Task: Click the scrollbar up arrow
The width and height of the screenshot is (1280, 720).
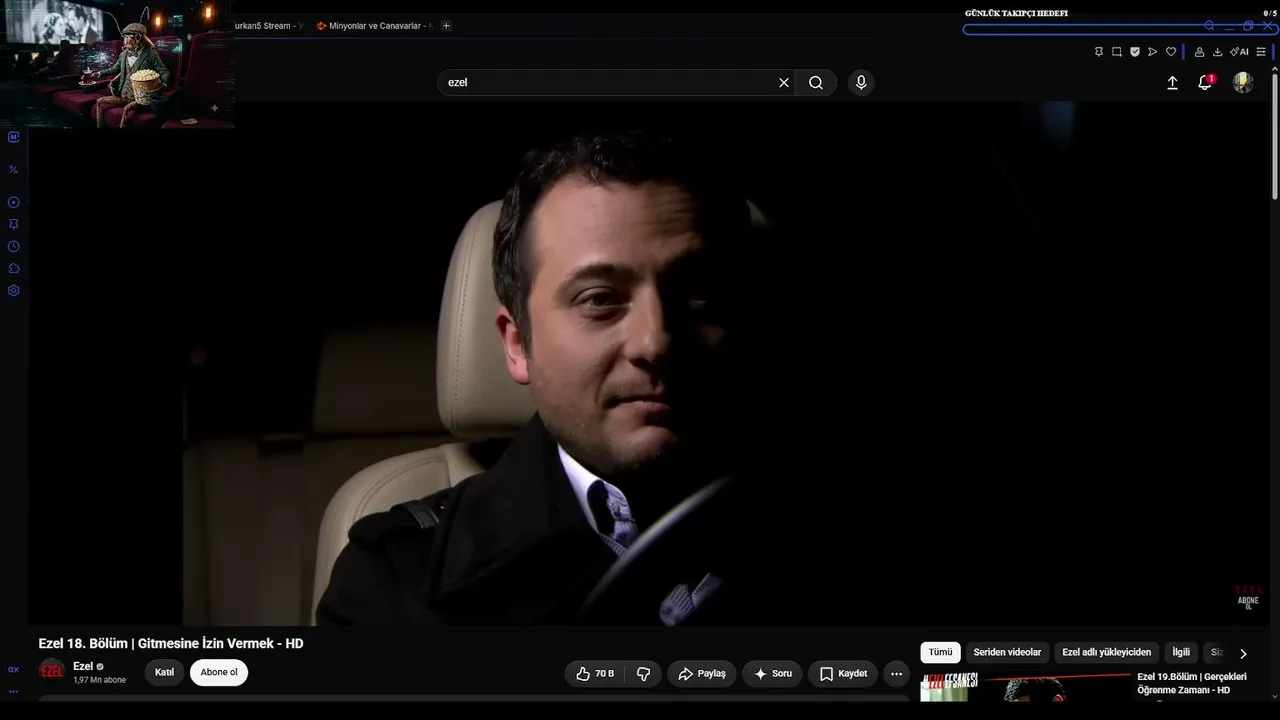Action: click(1275, 69)
